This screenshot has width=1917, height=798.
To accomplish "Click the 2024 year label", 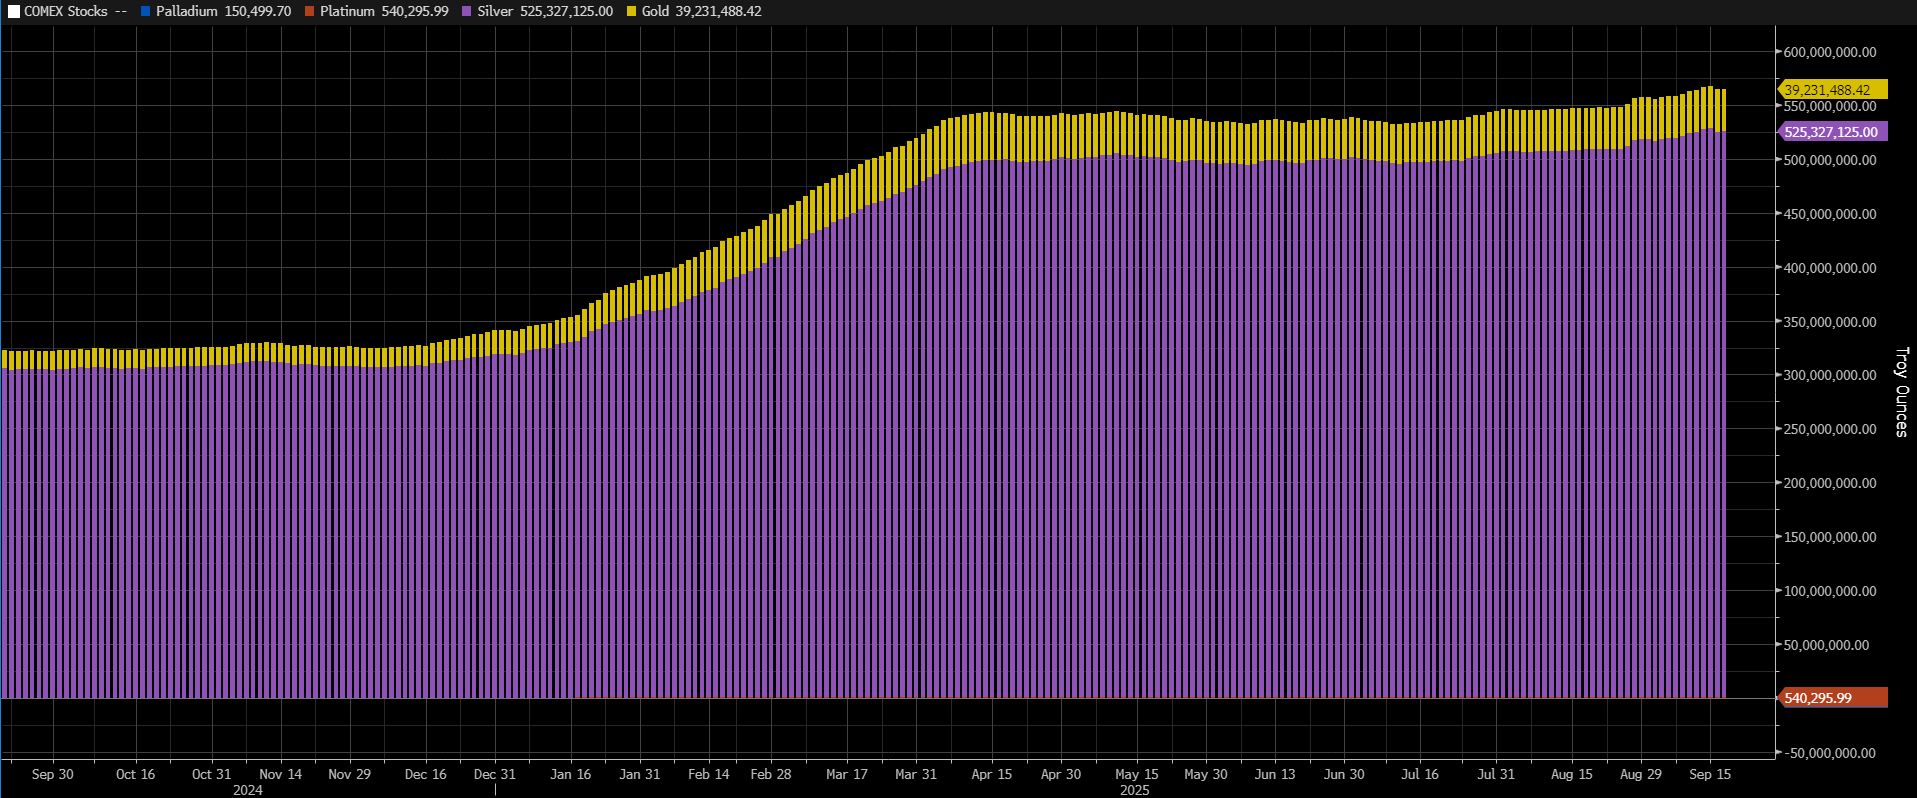I will pyautogui.click(x=248, y=790).
